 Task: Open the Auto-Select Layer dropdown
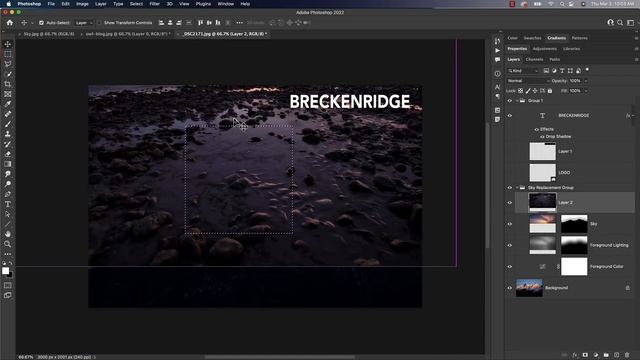(x=84, y=23)
